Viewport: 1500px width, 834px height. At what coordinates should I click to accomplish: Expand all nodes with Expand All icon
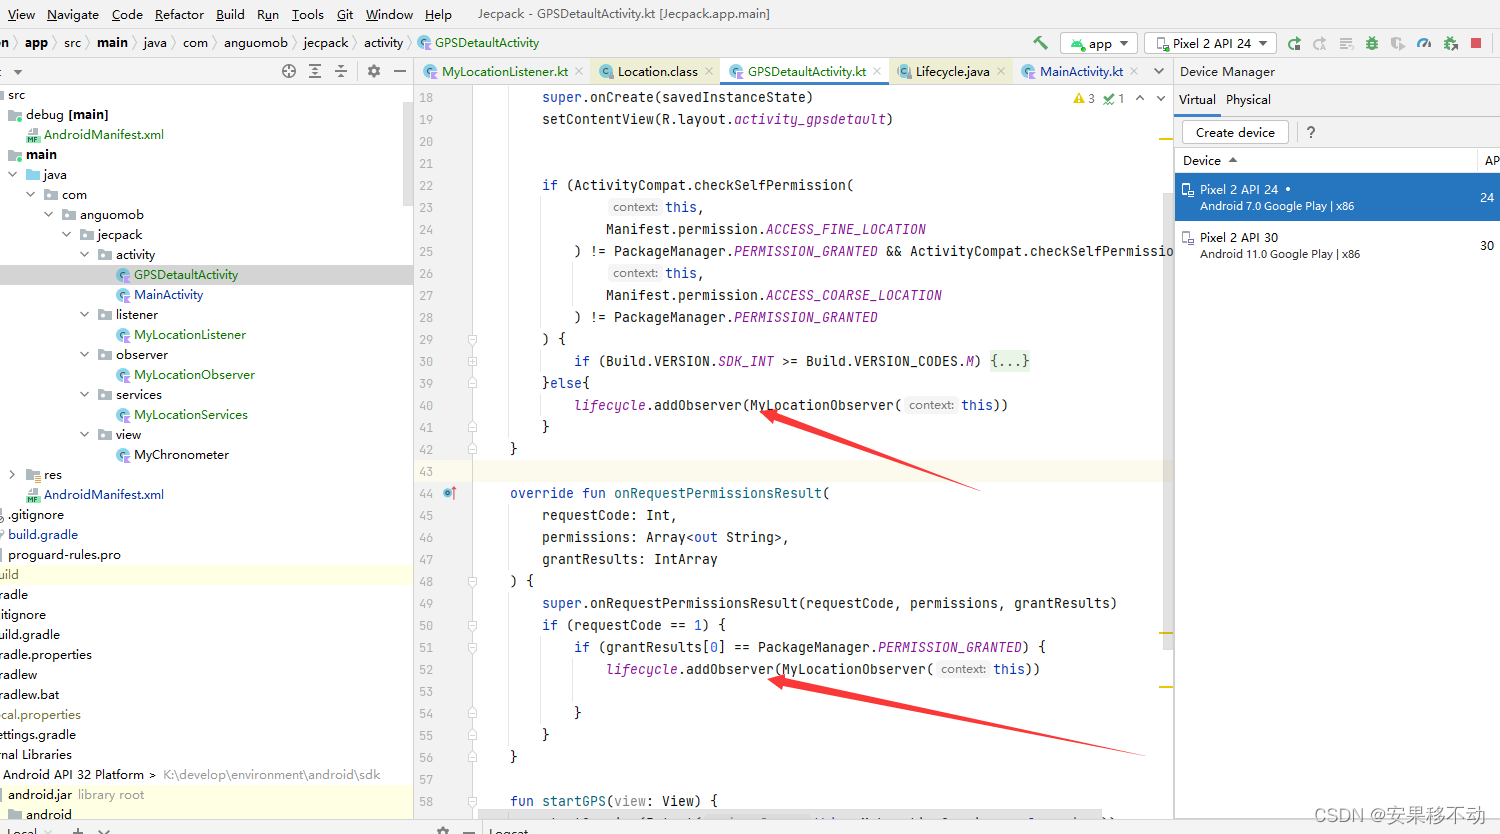tap(315, 71)
